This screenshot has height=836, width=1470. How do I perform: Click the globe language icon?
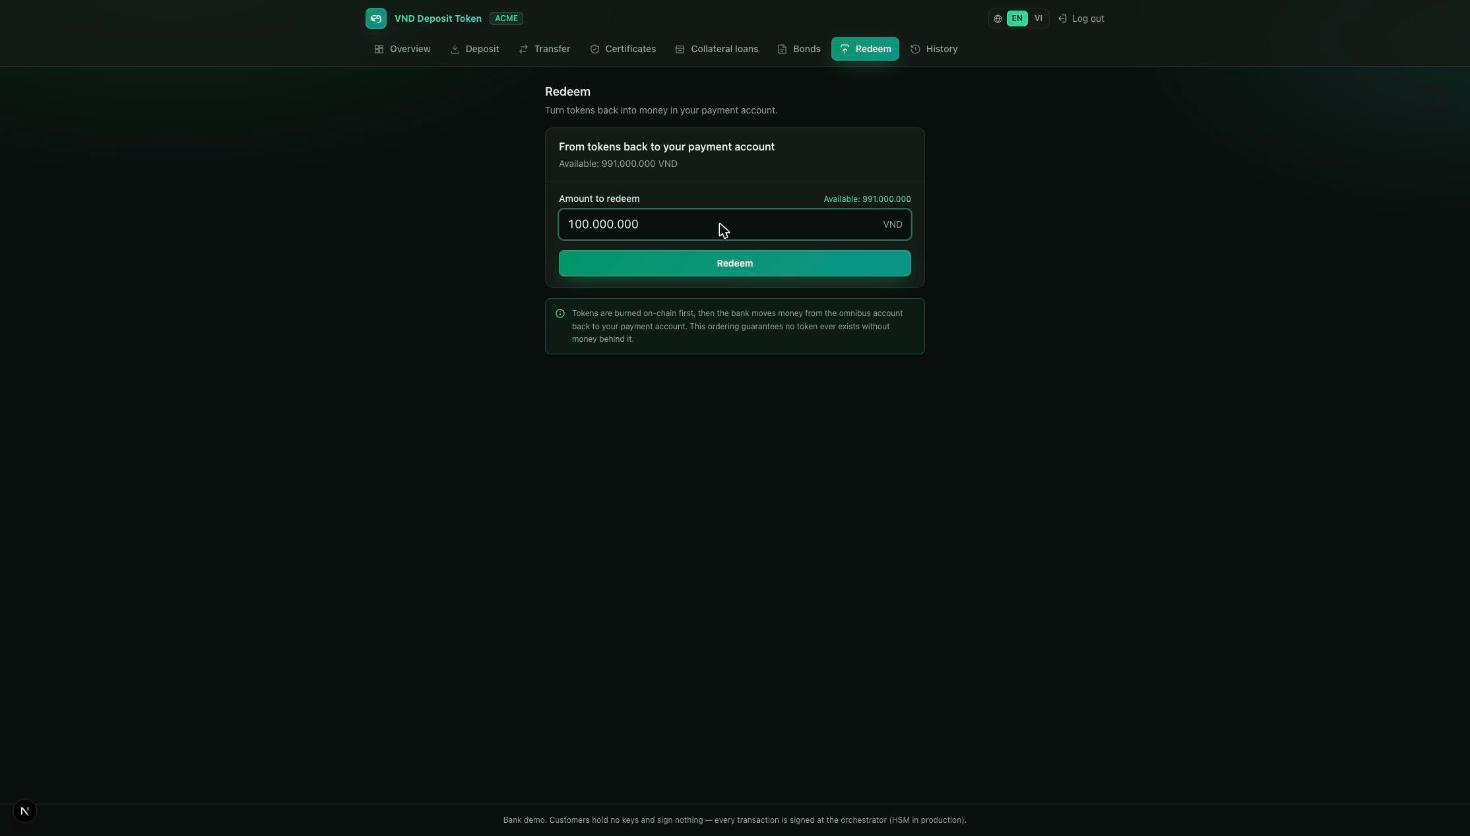click(x=998, y=19)
